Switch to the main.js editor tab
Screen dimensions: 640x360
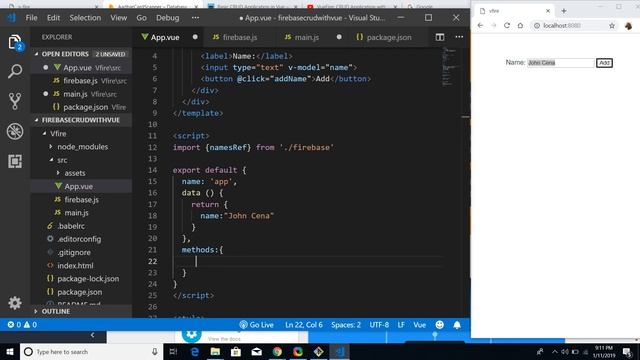point(312,37)
